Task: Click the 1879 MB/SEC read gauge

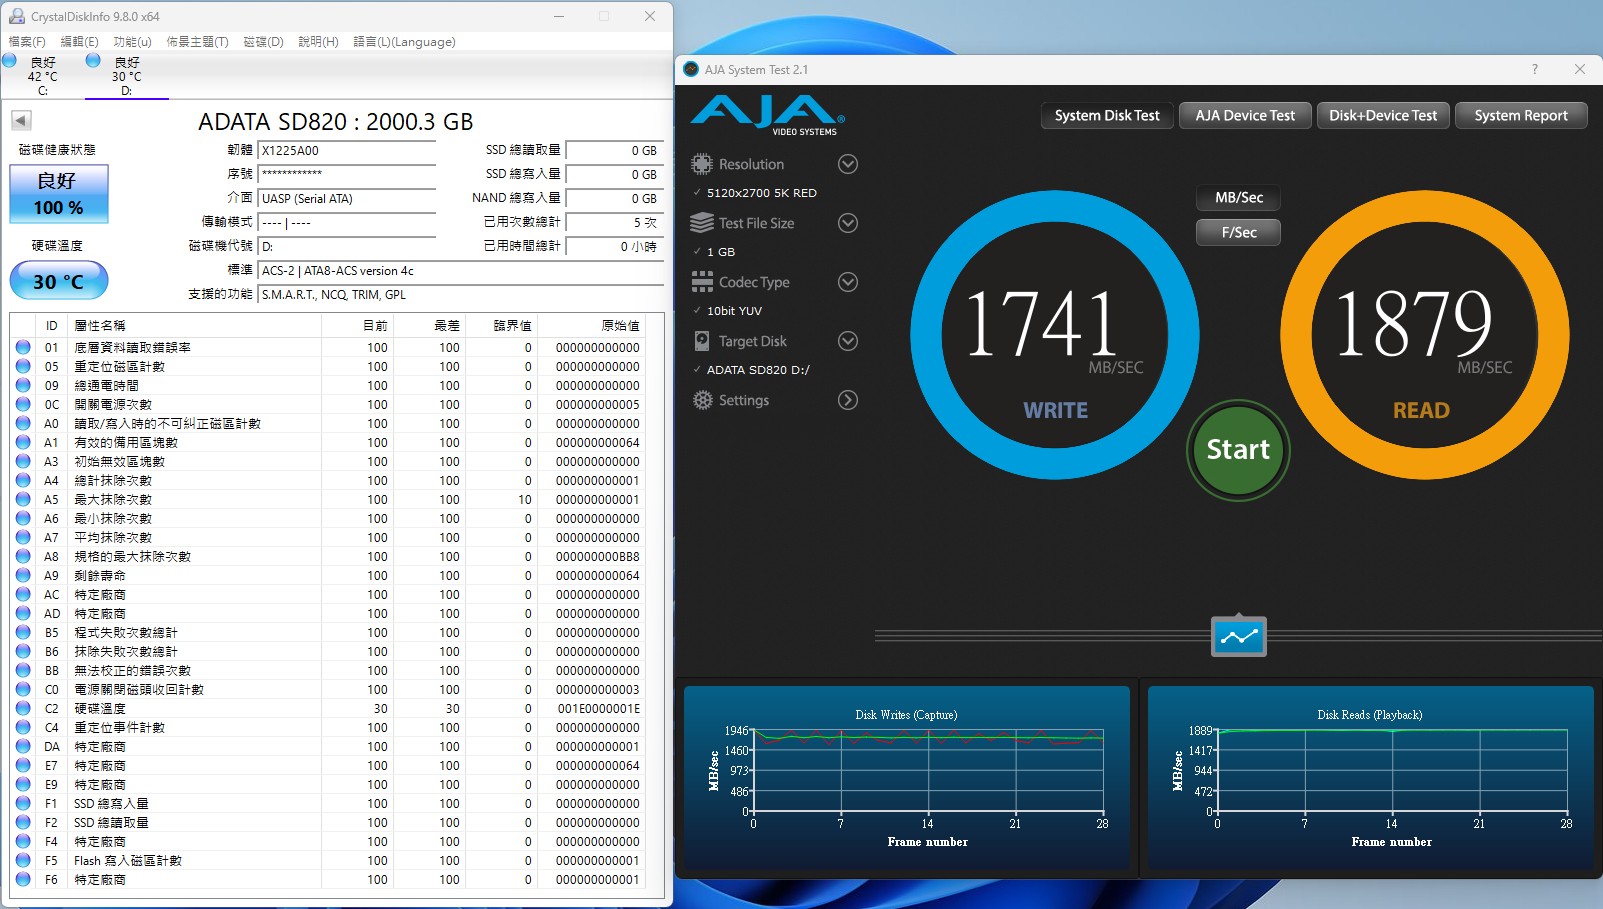Action: pyautogui.click(x=1424, y=335)
